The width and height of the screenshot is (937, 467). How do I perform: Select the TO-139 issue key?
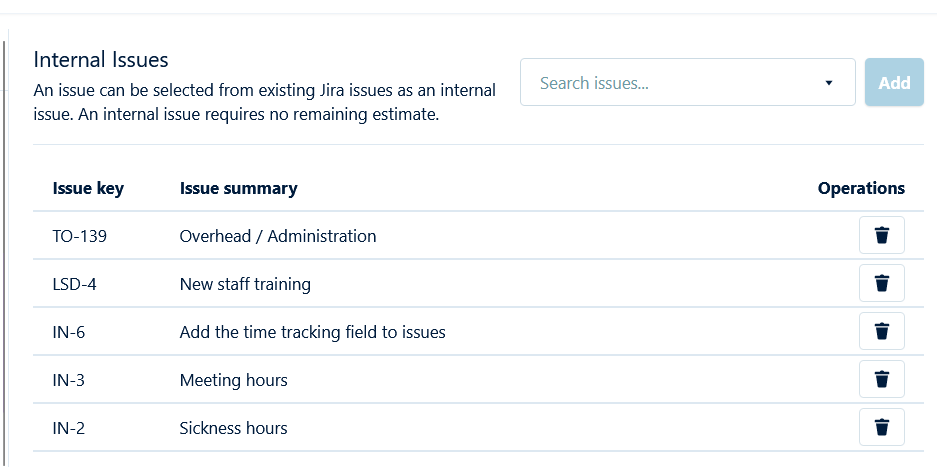coord(80,237)
